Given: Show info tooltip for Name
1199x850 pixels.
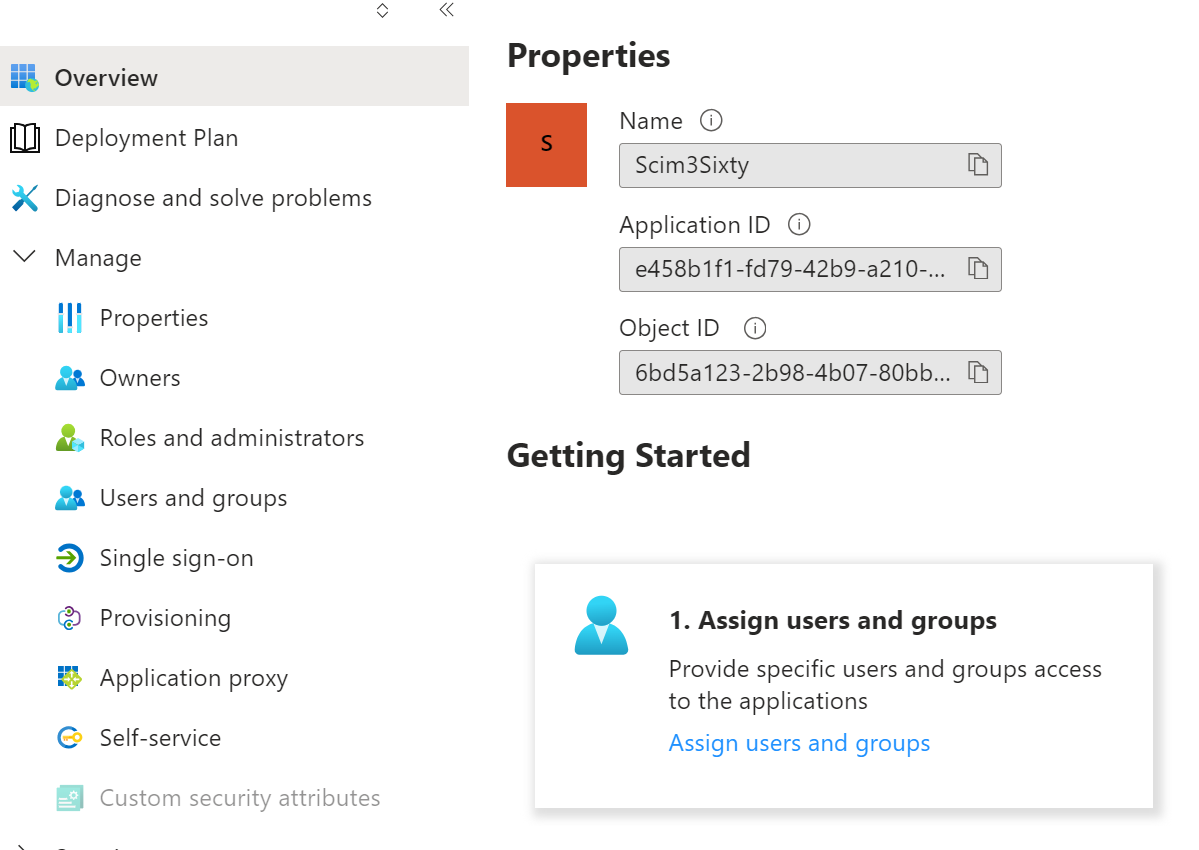Looking at the screenshot, I should pyautogui.click(x=711, y=121).
